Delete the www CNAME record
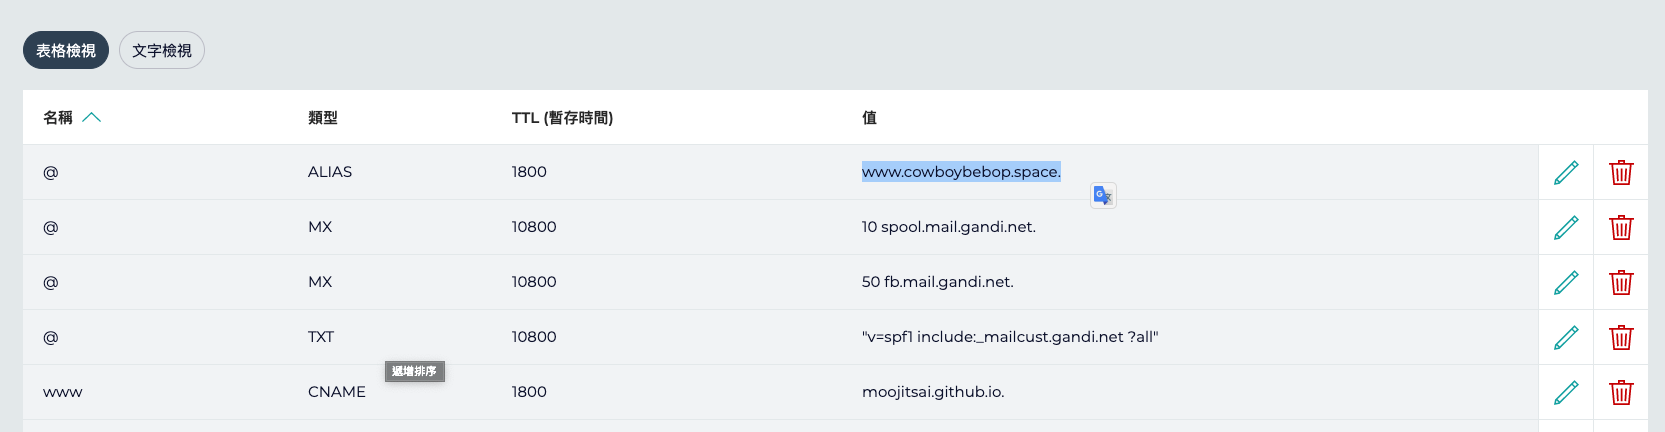This screenshot has width=1665, height=432. pyautogui.click(x=1621, y=393)
